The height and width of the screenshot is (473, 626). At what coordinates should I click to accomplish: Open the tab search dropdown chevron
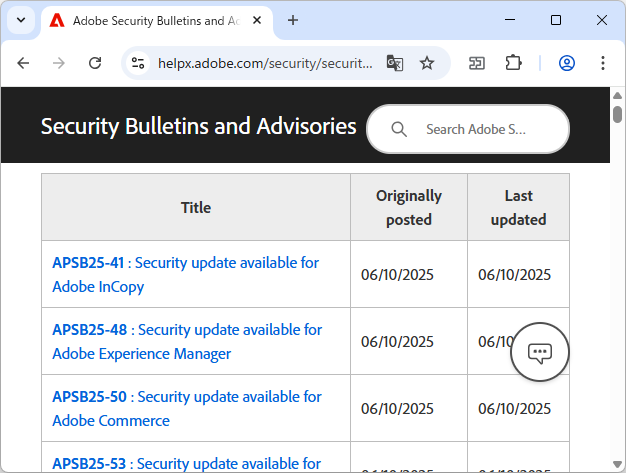[22, 20]
